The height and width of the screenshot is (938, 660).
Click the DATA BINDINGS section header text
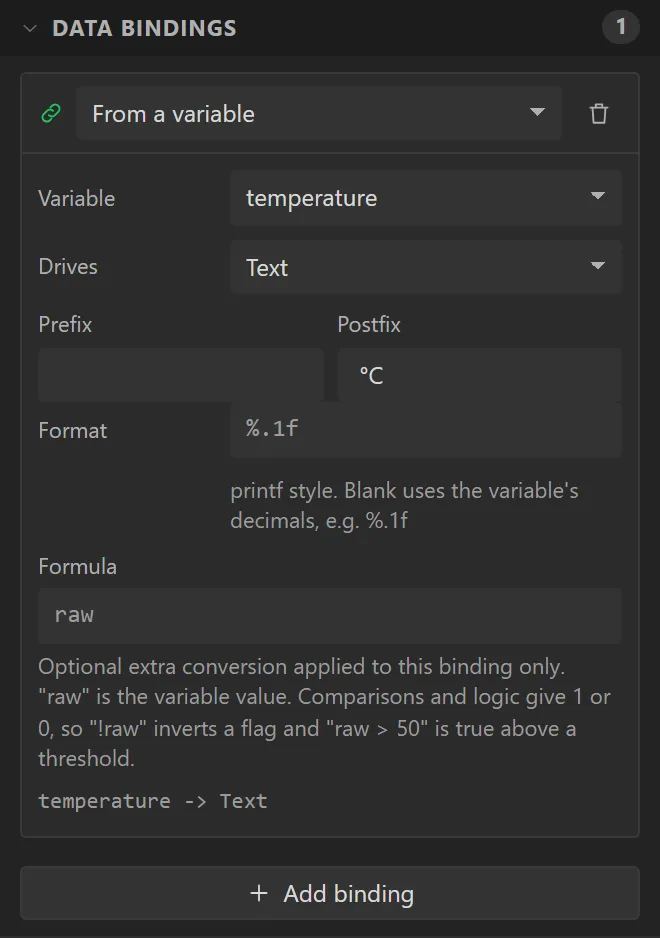pos(144,28)
